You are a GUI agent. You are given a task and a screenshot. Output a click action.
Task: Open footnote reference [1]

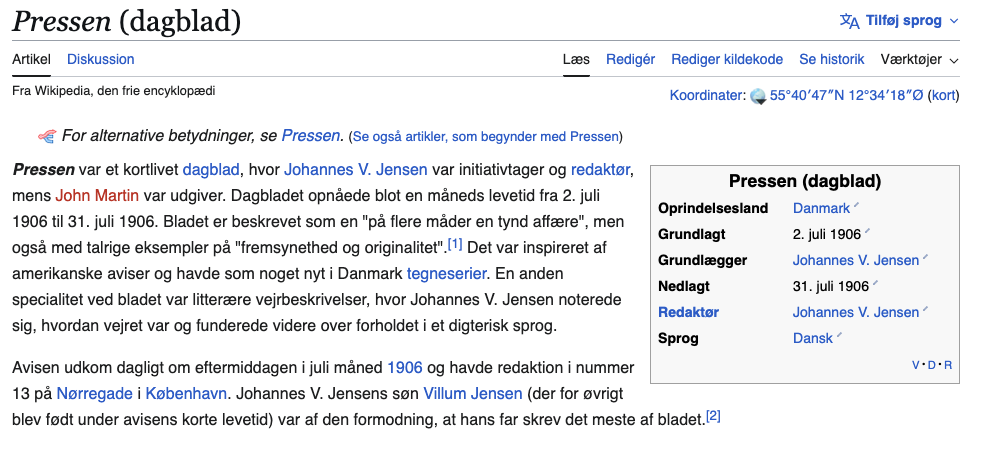point(455,244)
